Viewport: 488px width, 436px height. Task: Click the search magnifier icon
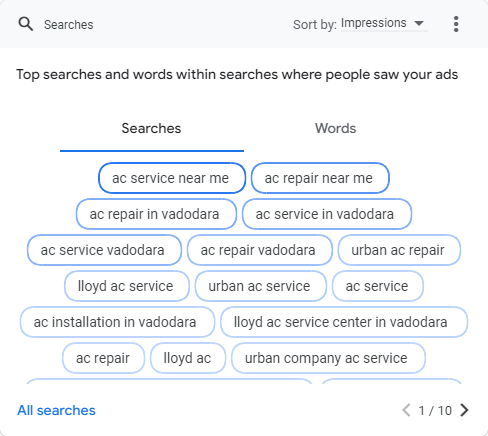pyautogui.click(x=26, y=24)
